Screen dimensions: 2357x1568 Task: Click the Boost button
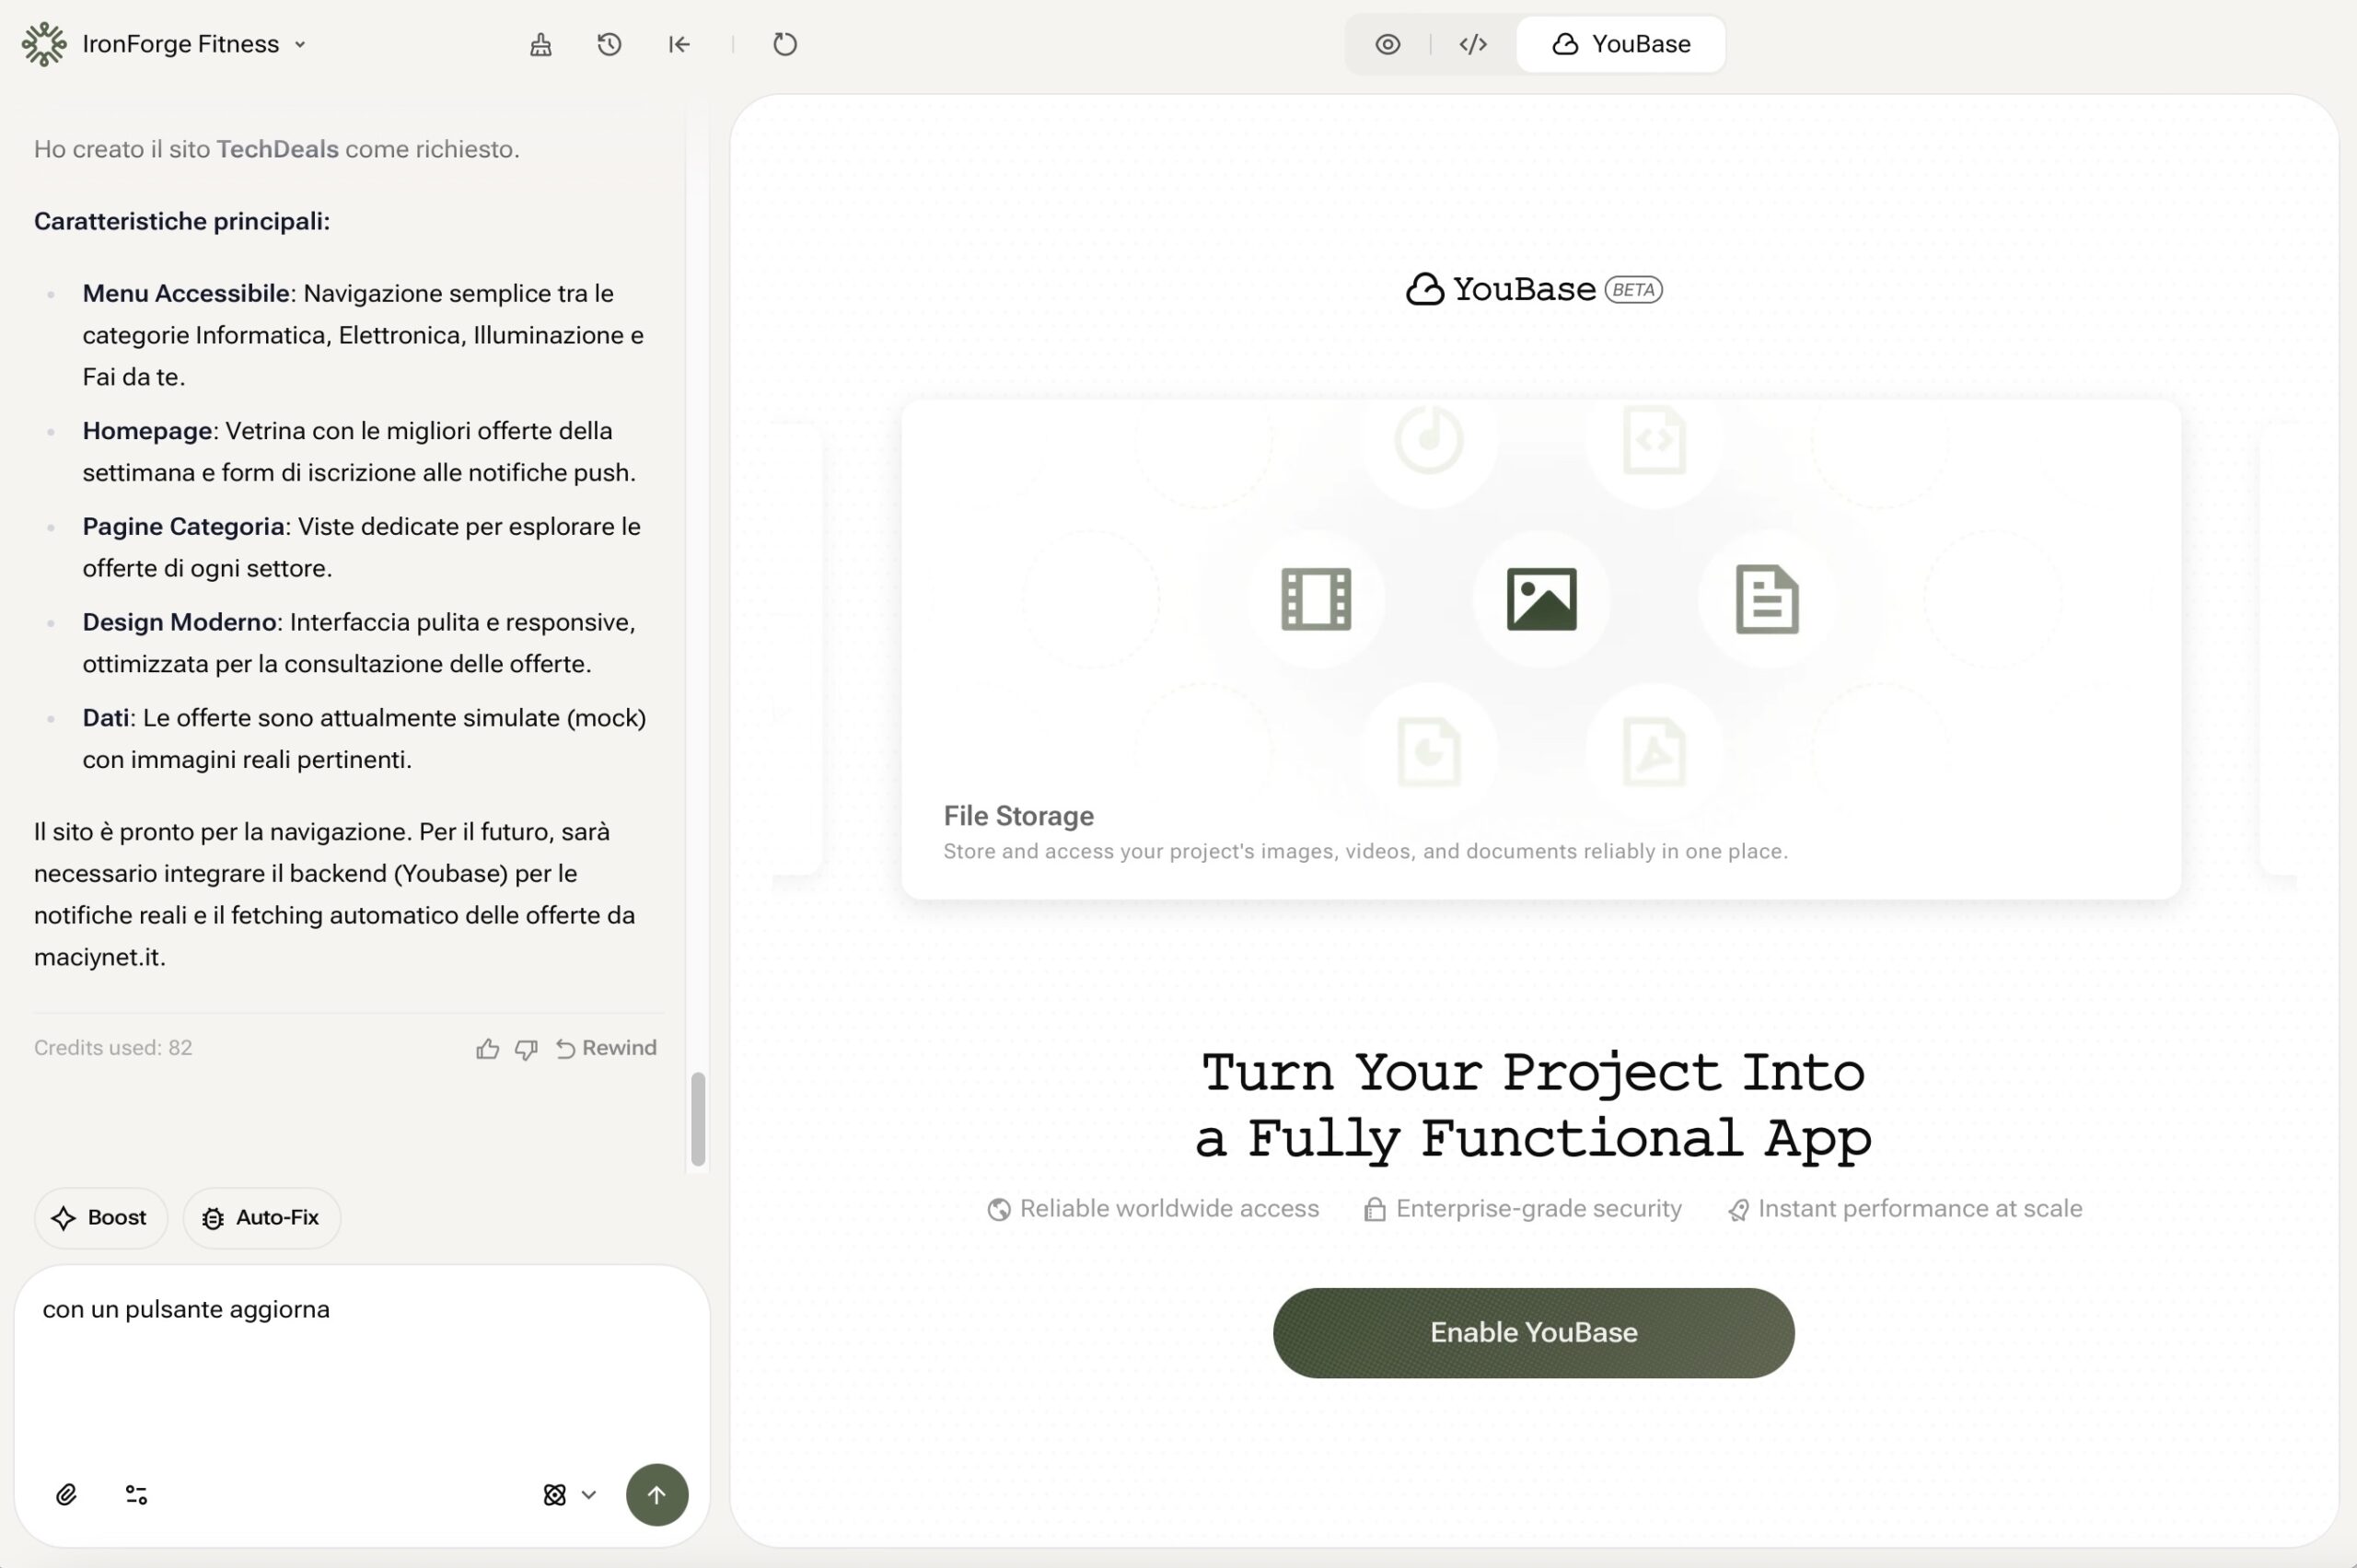(x=100, y=1217)
